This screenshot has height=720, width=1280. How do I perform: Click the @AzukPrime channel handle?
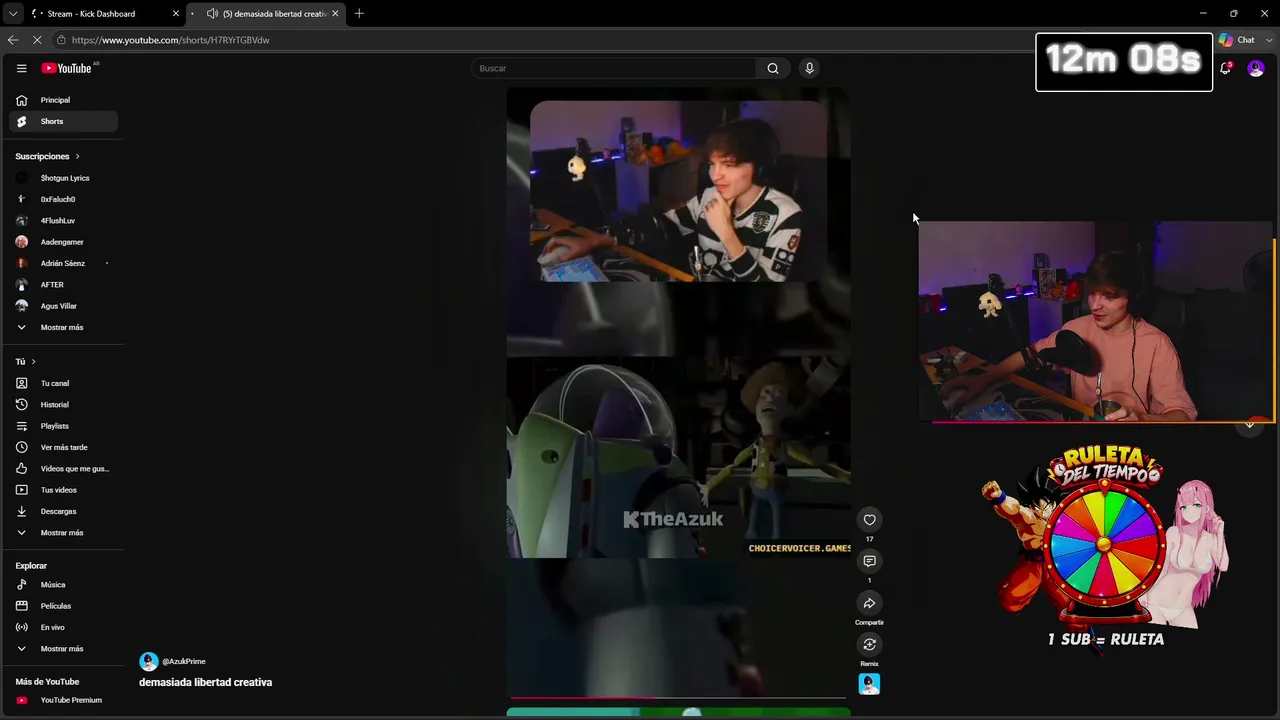[x=184, y=661]
